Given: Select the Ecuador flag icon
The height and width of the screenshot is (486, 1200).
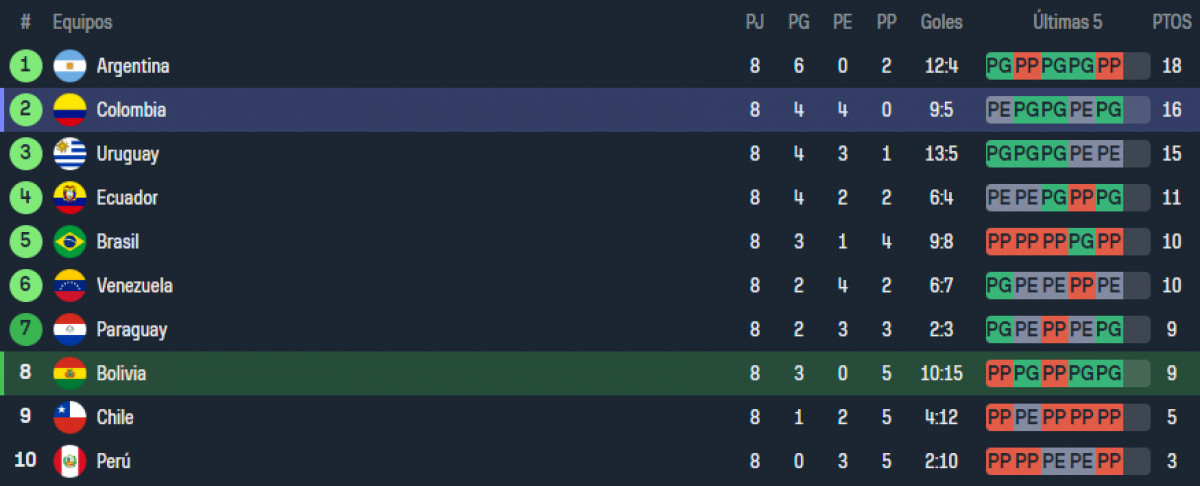Looking at the screenshot, I should 70,198.
